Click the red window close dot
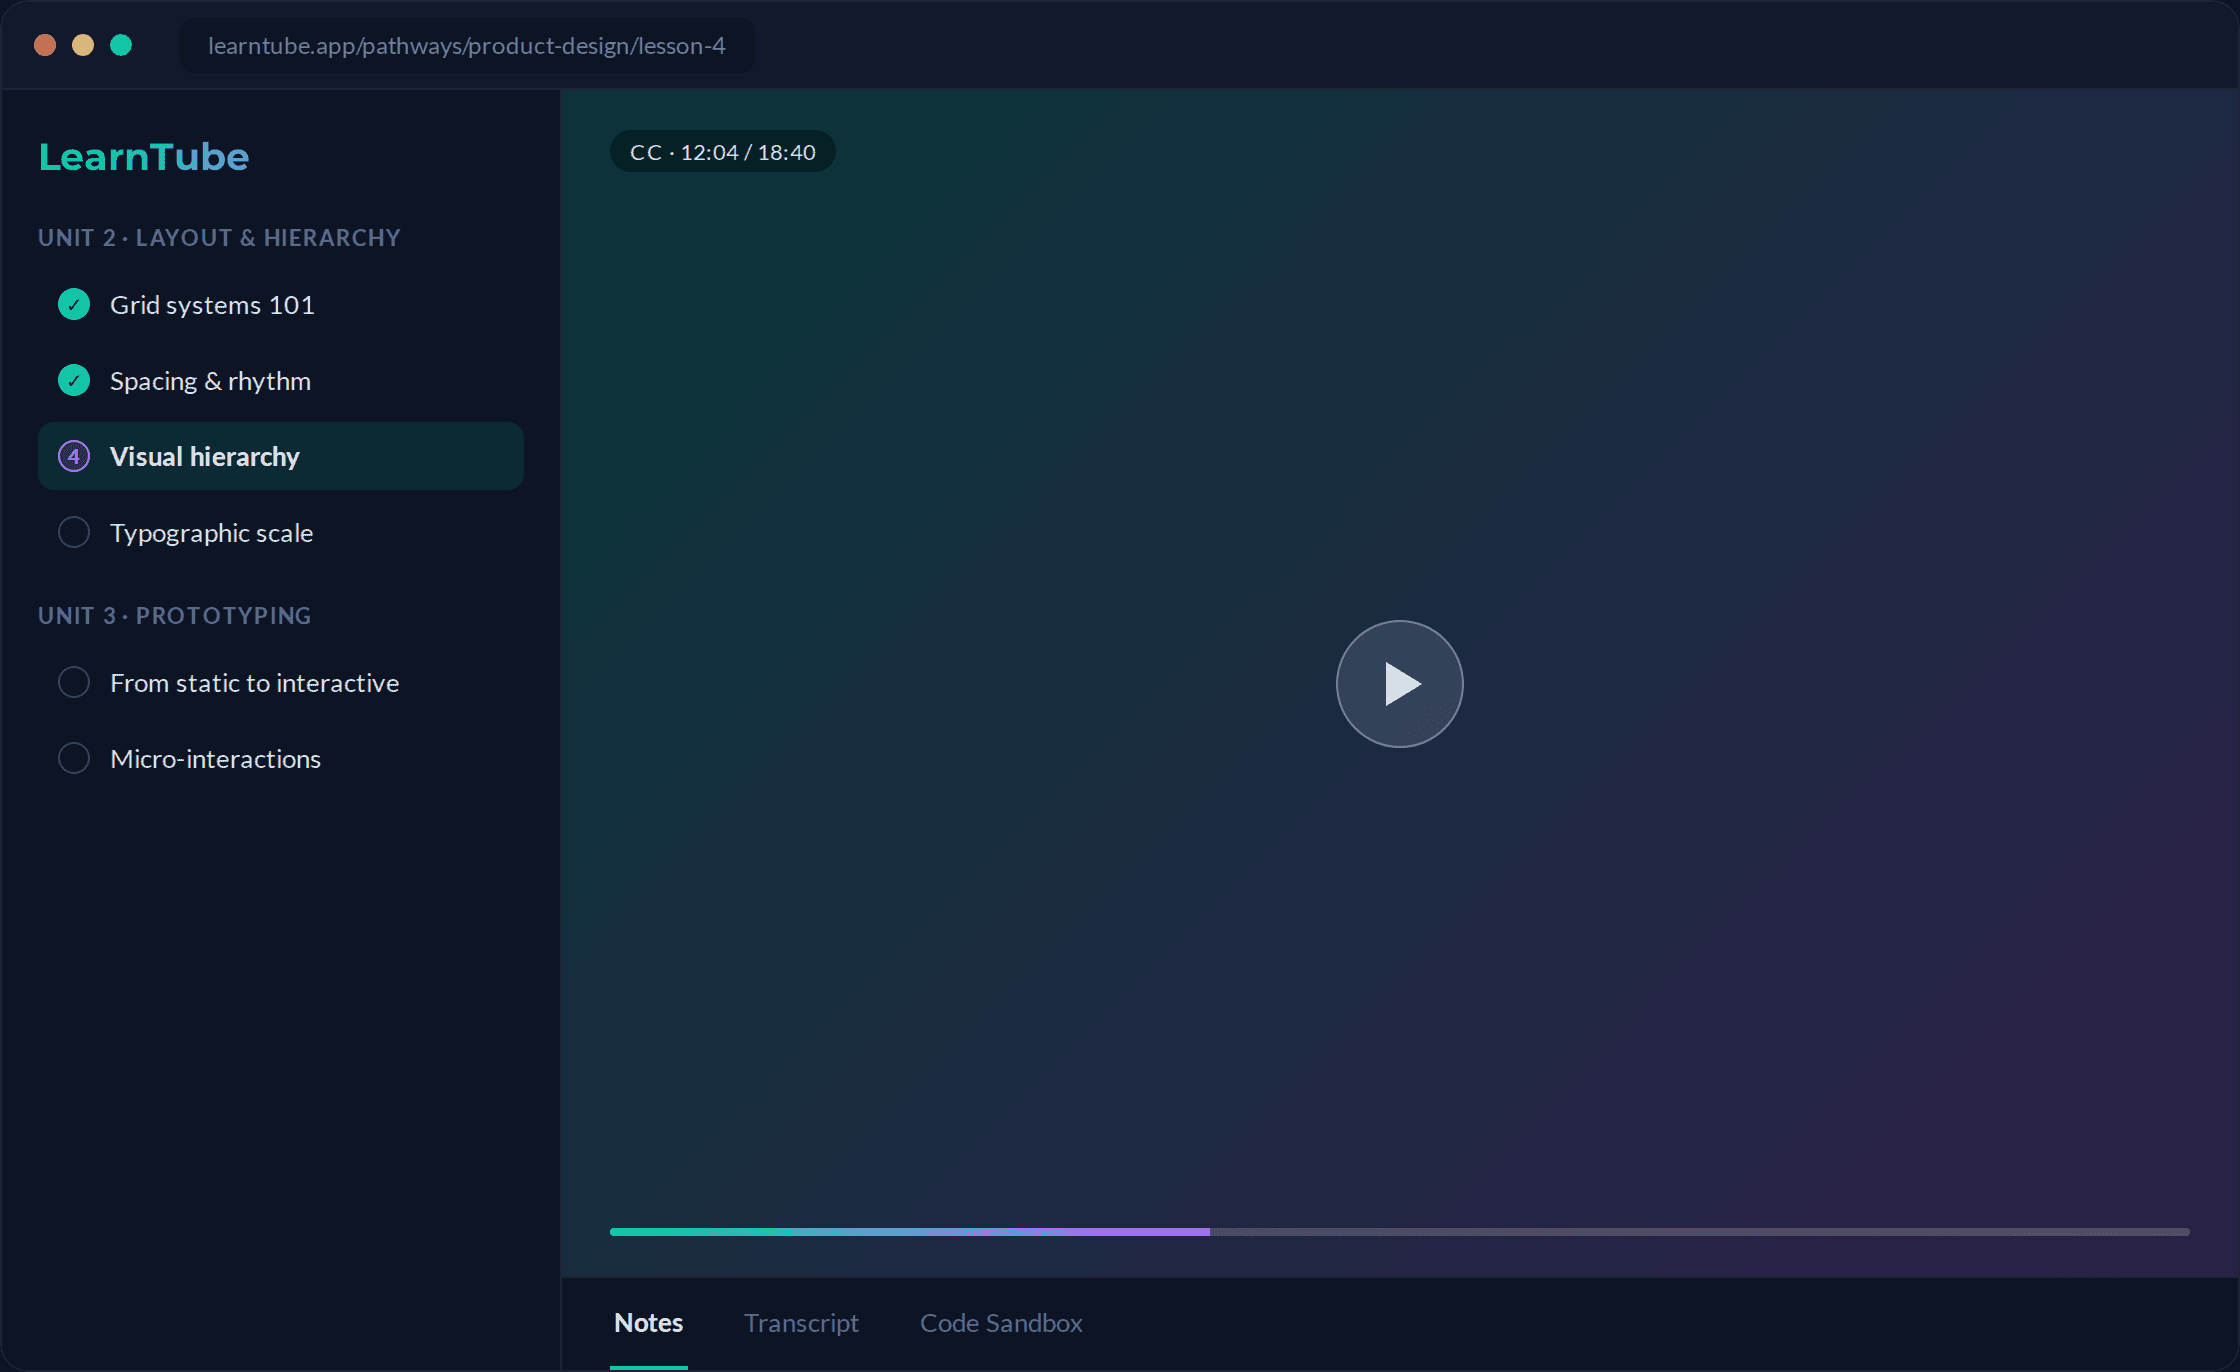This screenshot has height=1372, width=2240. pos(45,45)
